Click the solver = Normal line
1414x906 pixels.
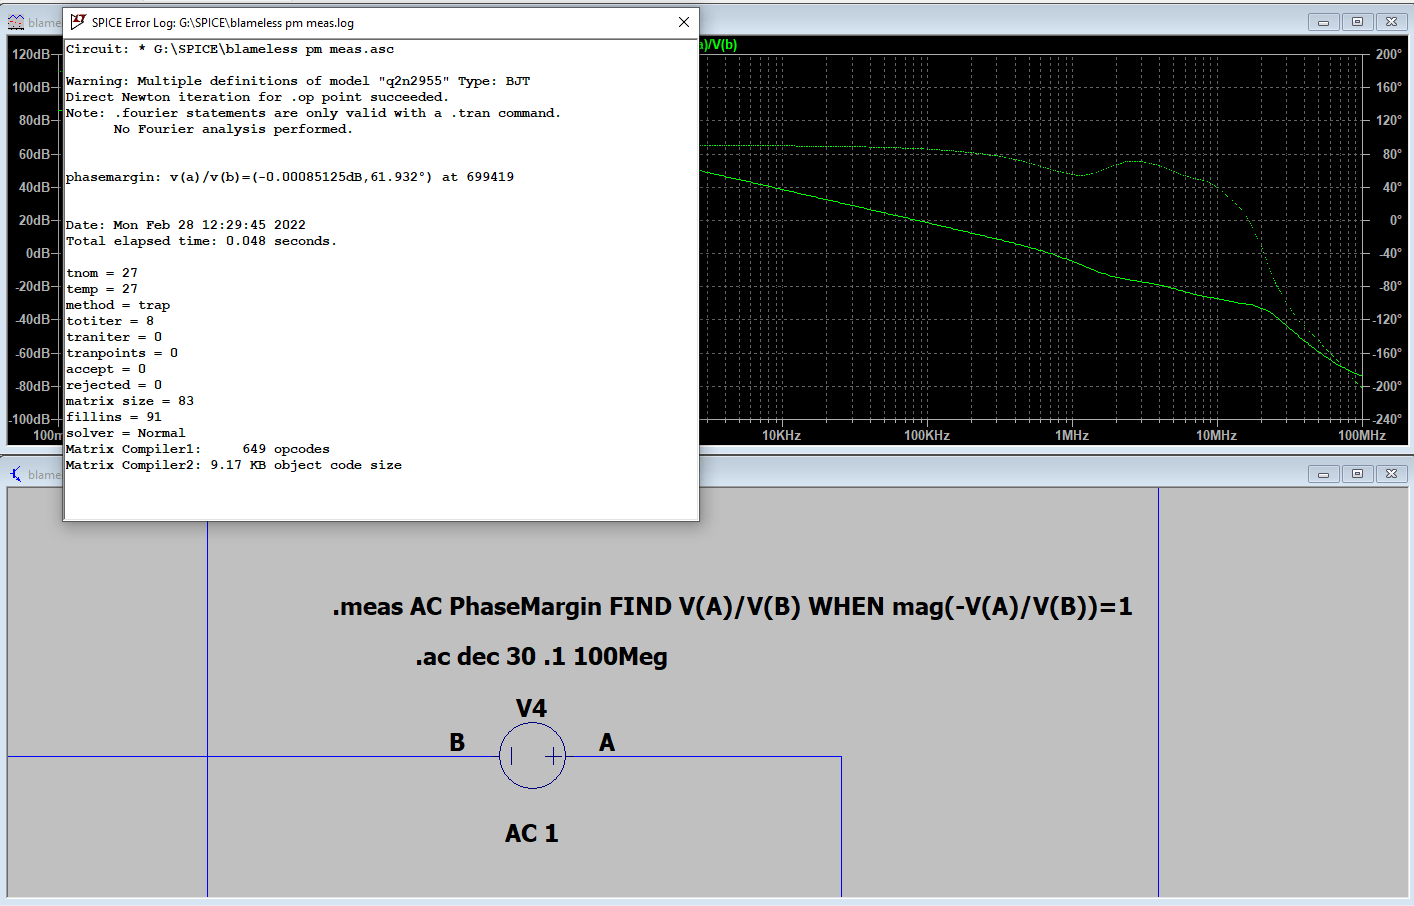click(126, 433)
